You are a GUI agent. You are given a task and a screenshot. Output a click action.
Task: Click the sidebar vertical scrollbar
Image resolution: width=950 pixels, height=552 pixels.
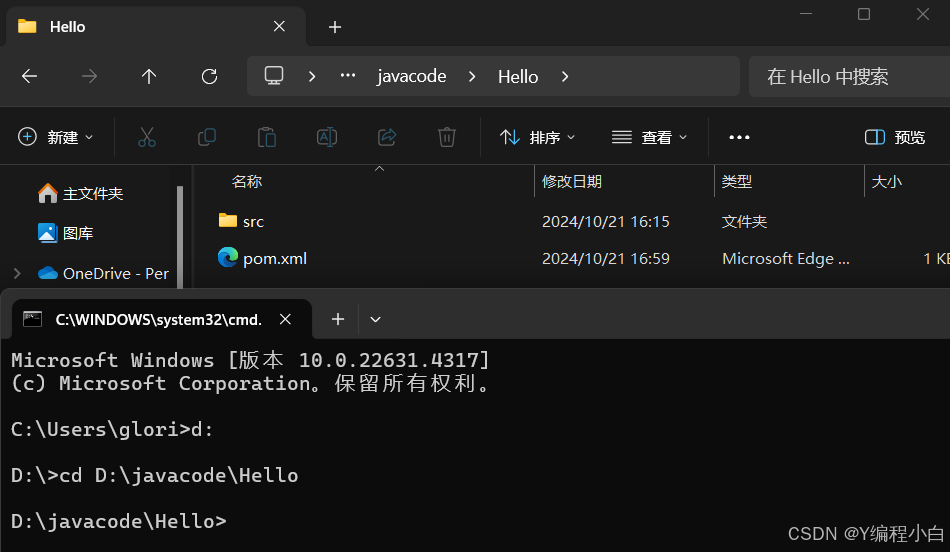click(180, 236)
